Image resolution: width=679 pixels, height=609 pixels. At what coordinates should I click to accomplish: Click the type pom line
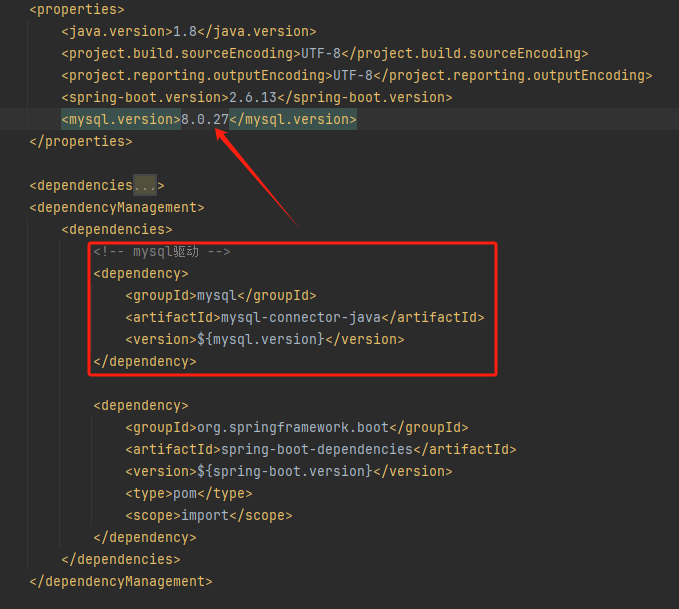pos(189,494)
